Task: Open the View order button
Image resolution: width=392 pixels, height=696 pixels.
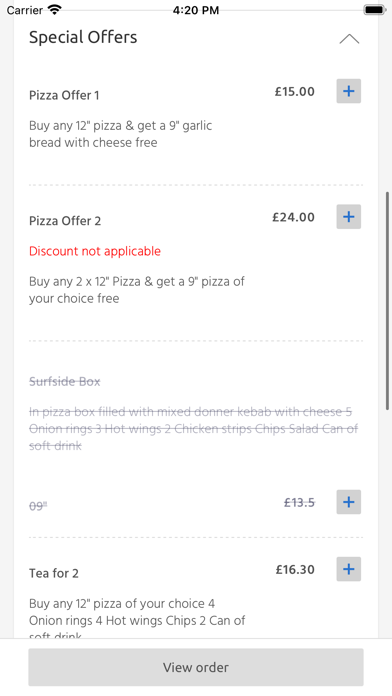Action: pyautogui.click(x=196, y=667)
